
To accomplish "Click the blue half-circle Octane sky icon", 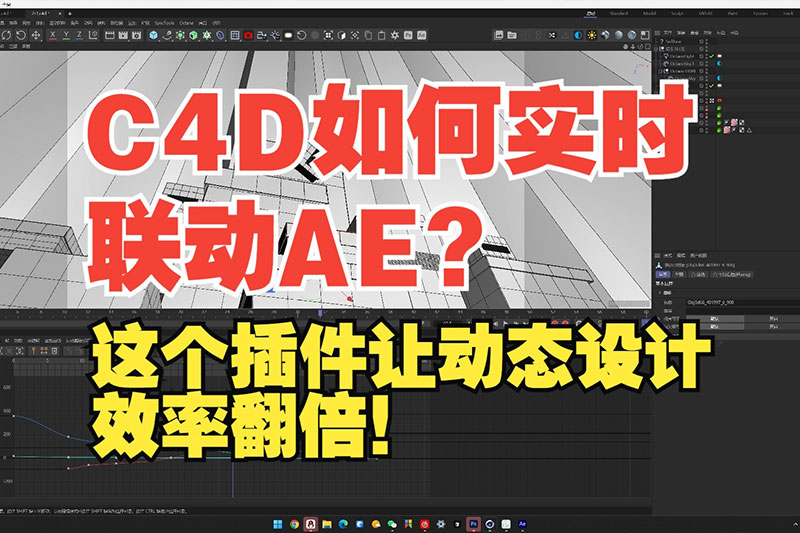I will [x=578, y=35].
